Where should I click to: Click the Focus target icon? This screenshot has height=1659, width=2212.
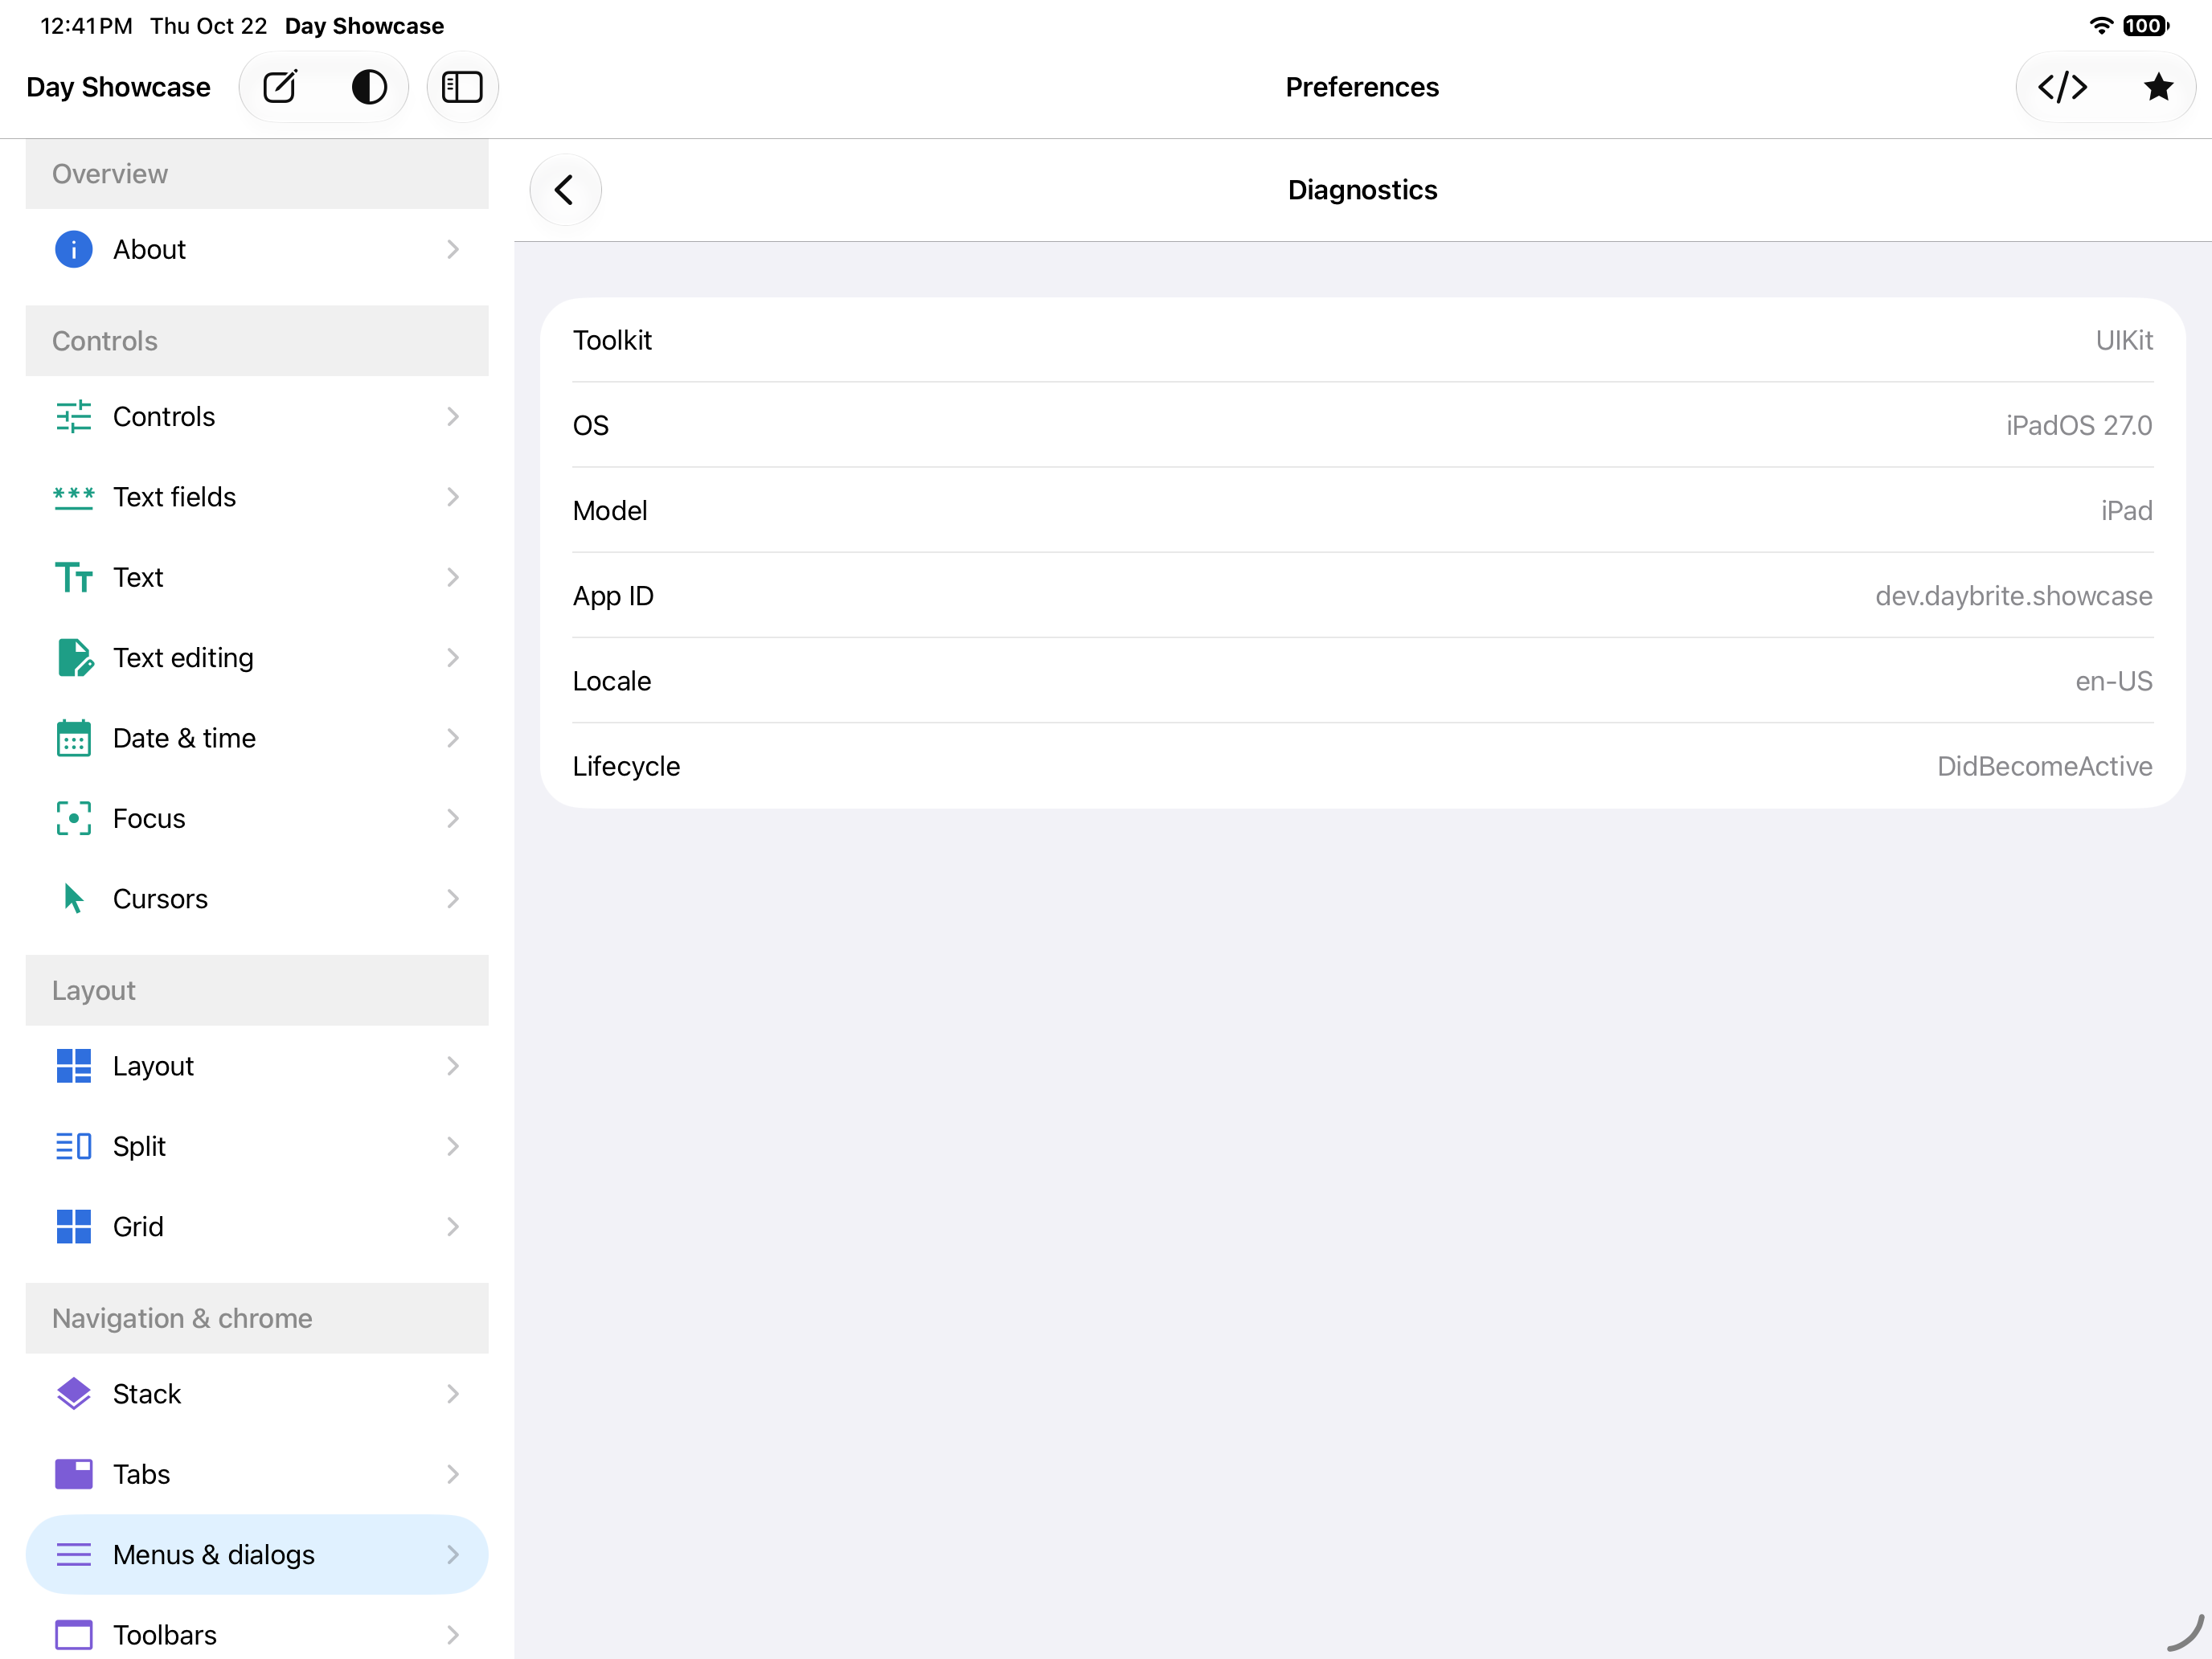(73, 818)
